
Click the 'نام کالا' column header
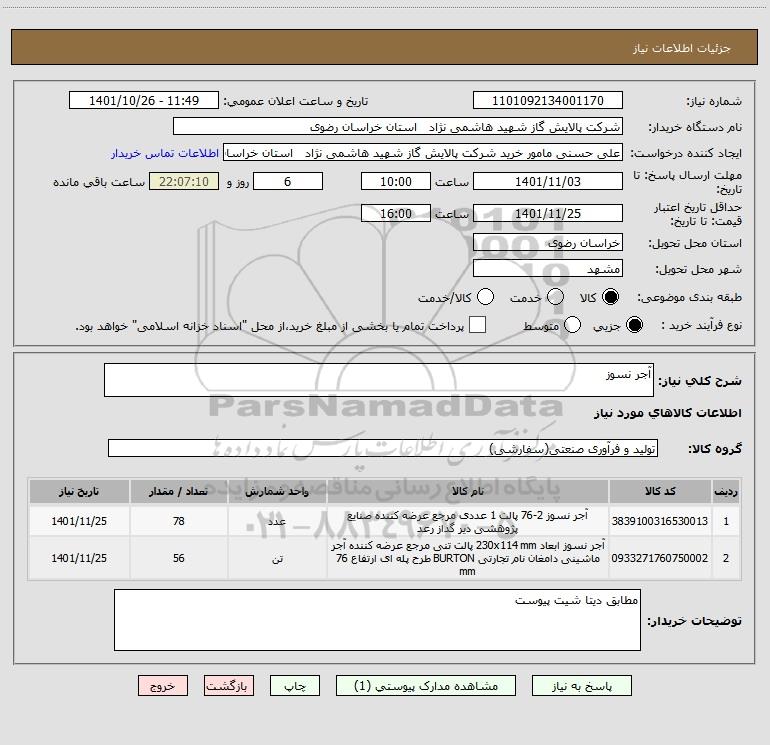tap(468, 492)
